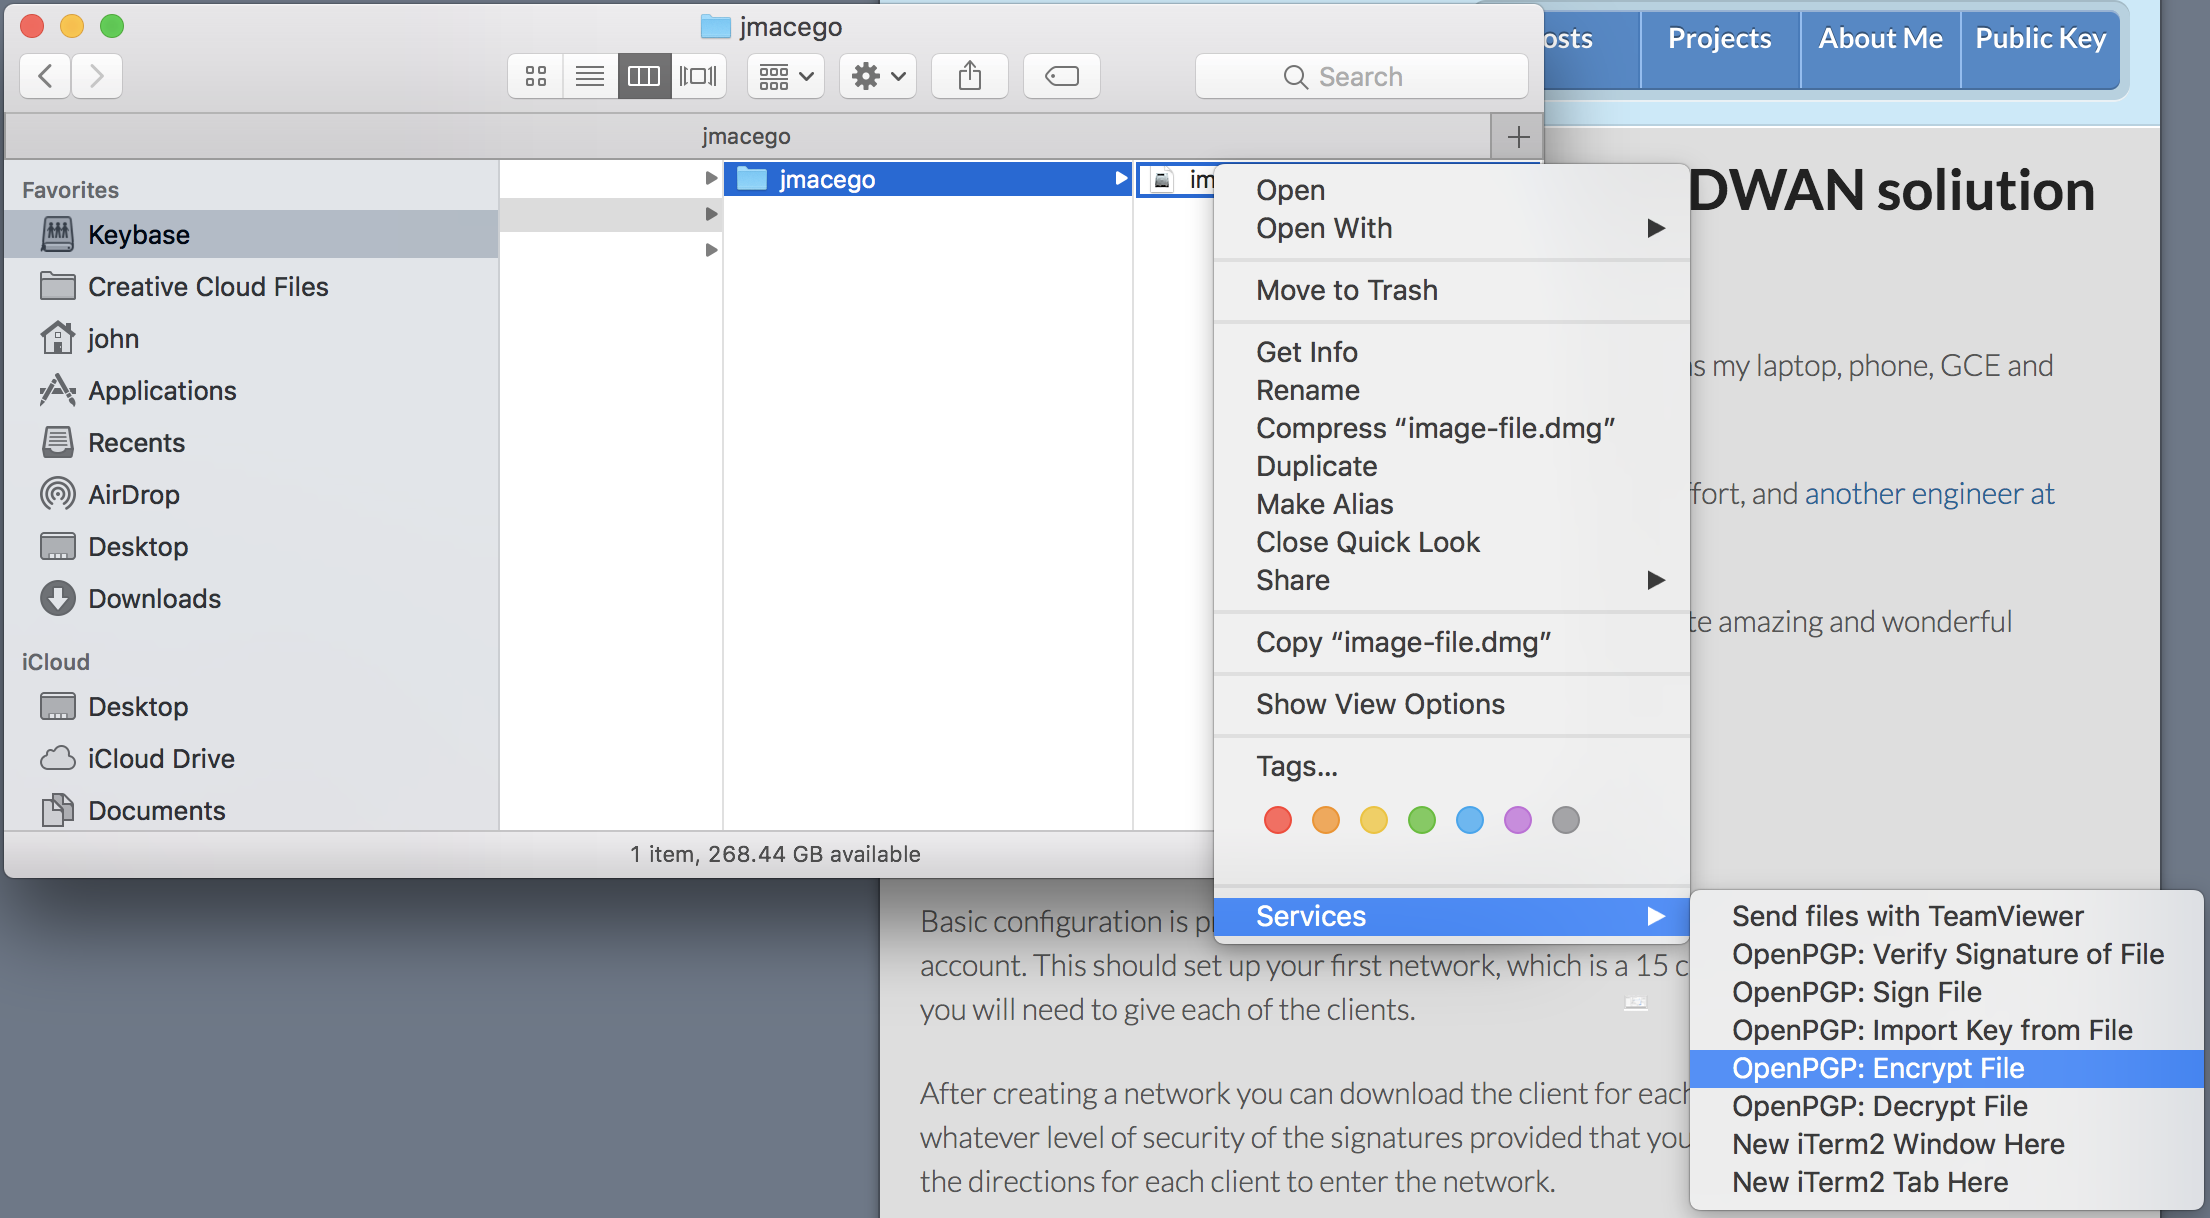Apply the green tag color
2210x1218 pixels.
click(x=1421, y=820)
